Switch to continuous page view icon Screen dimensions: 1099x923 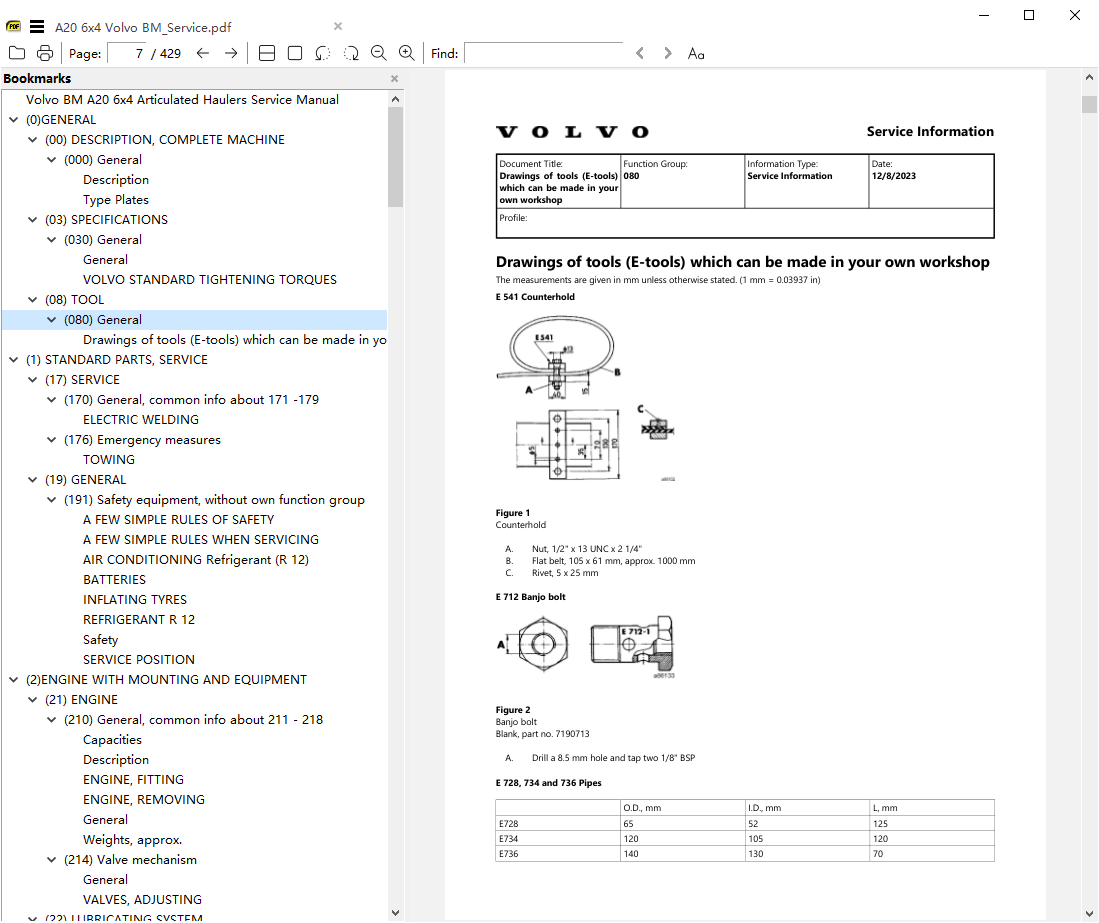267,53
